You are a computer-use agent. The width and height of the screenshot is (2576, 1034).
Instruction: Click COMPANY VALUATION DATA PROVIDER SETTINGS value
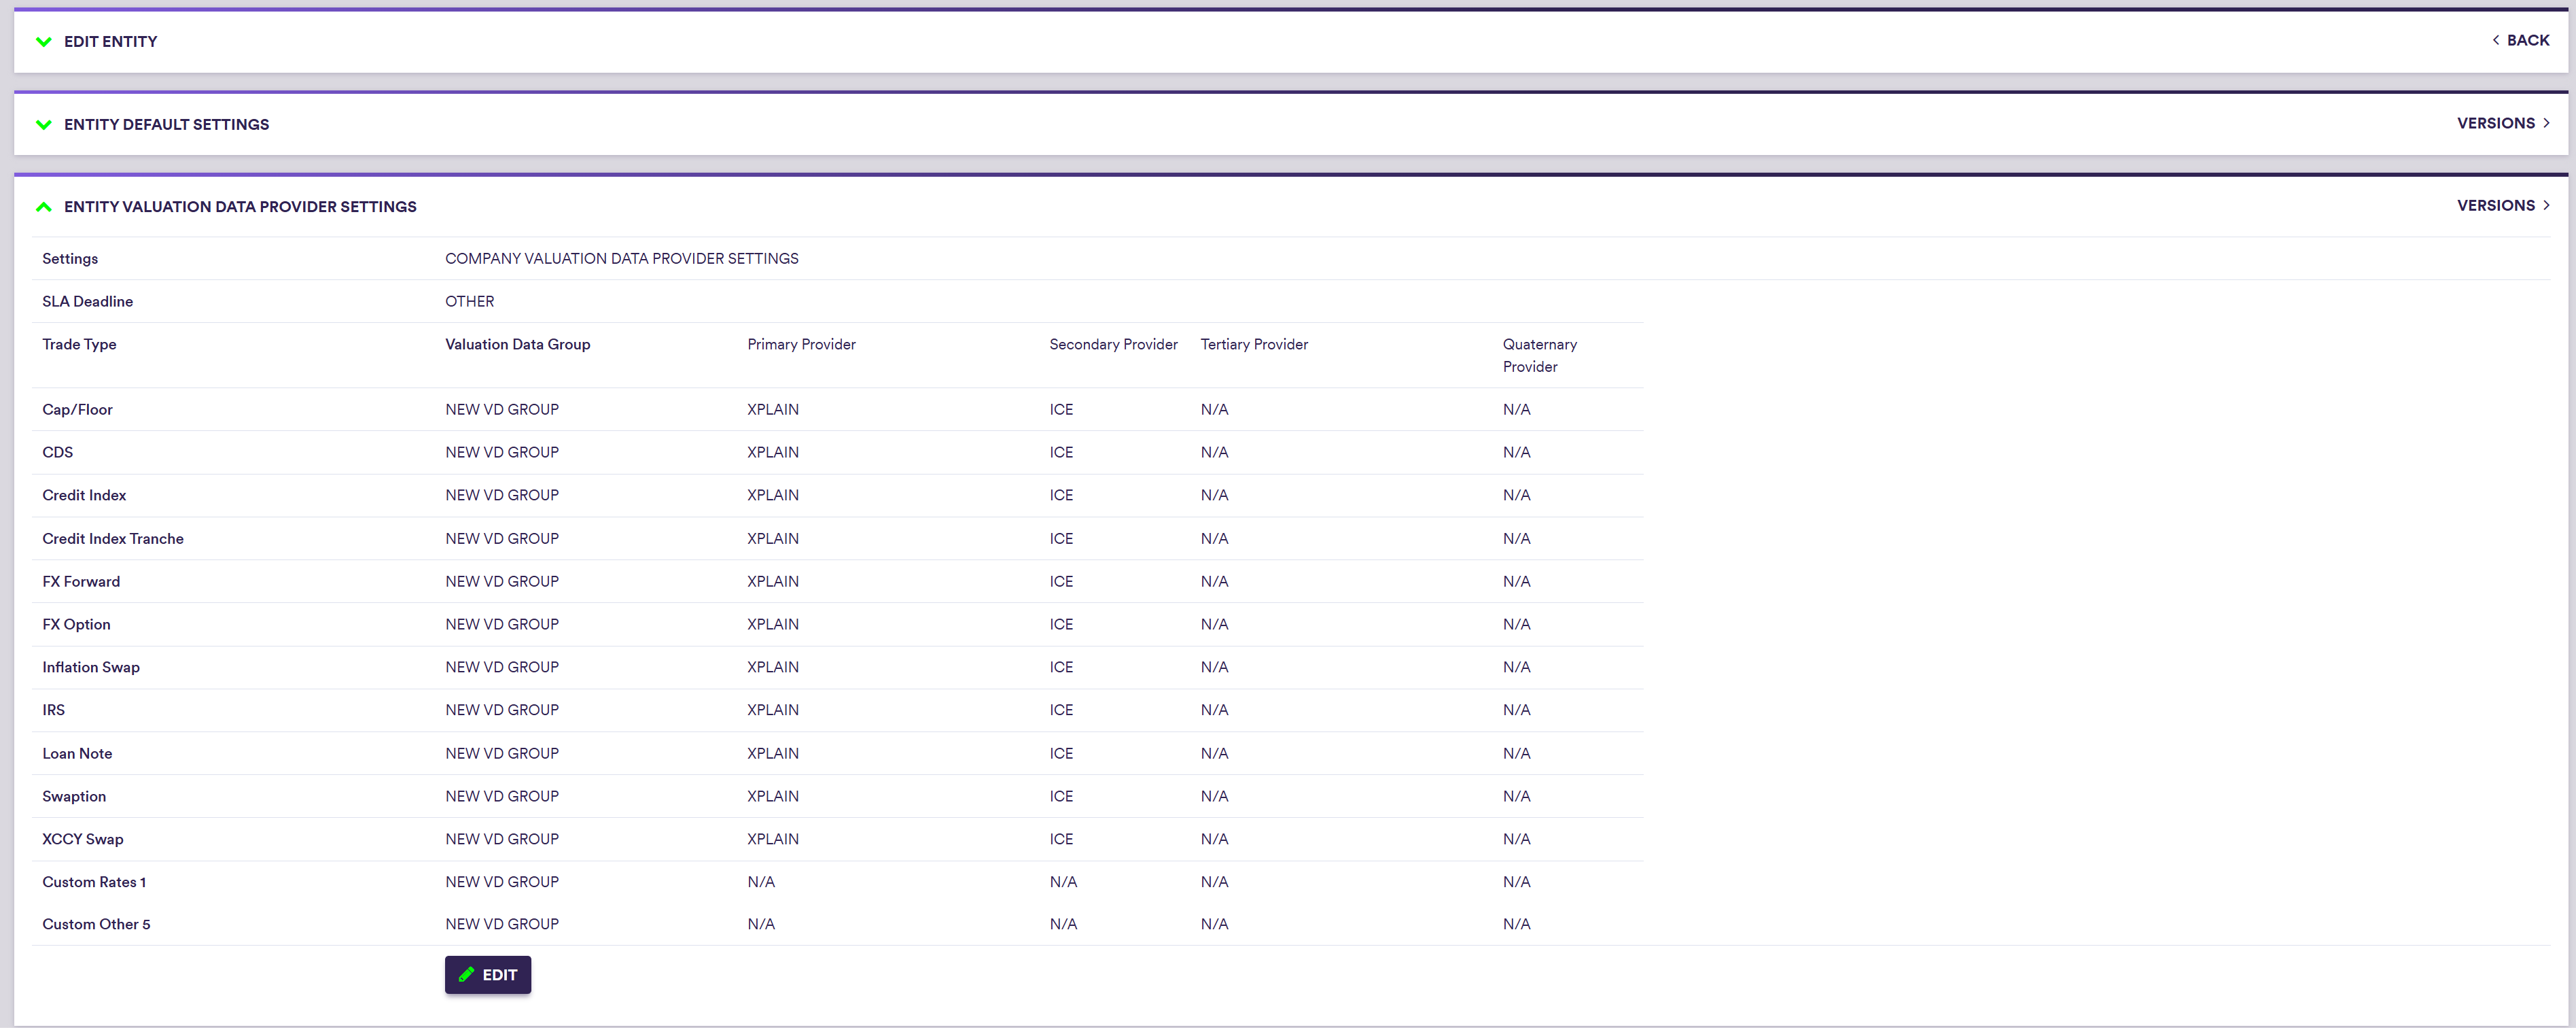click(621, 259)
